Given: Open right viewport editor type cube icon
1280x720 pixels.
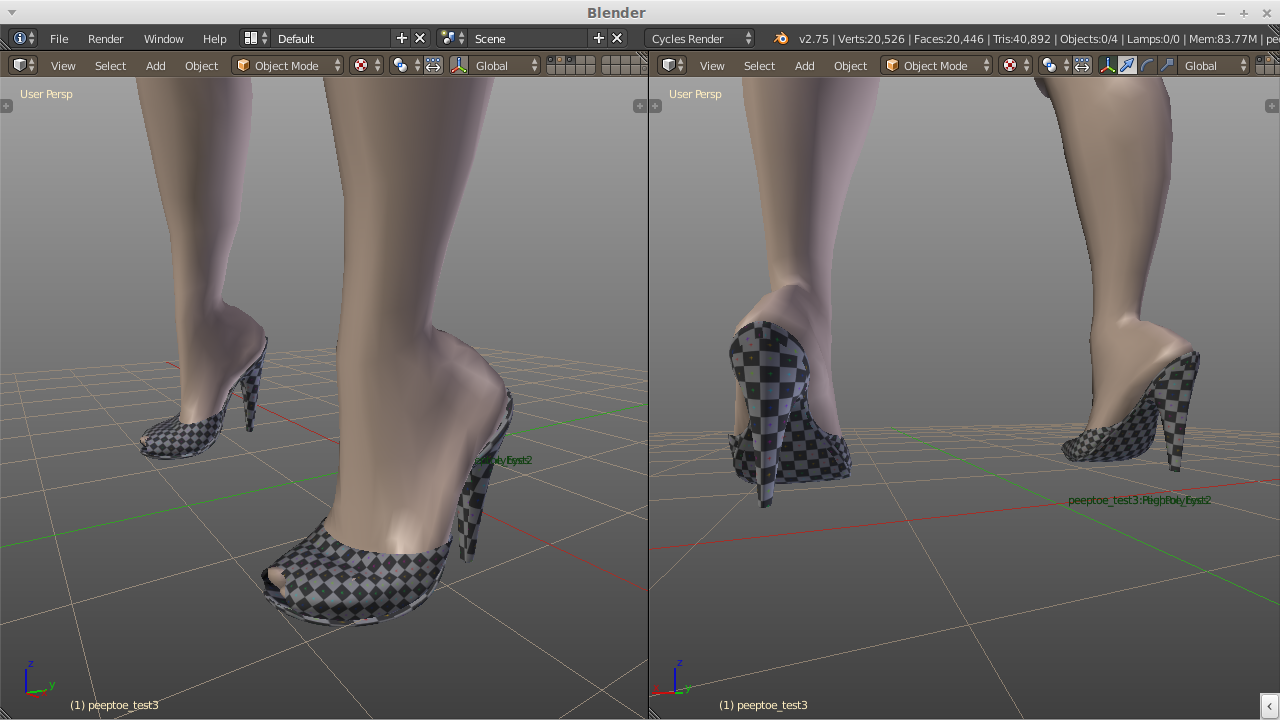Looking at the screenshot, I should [672, 65].
